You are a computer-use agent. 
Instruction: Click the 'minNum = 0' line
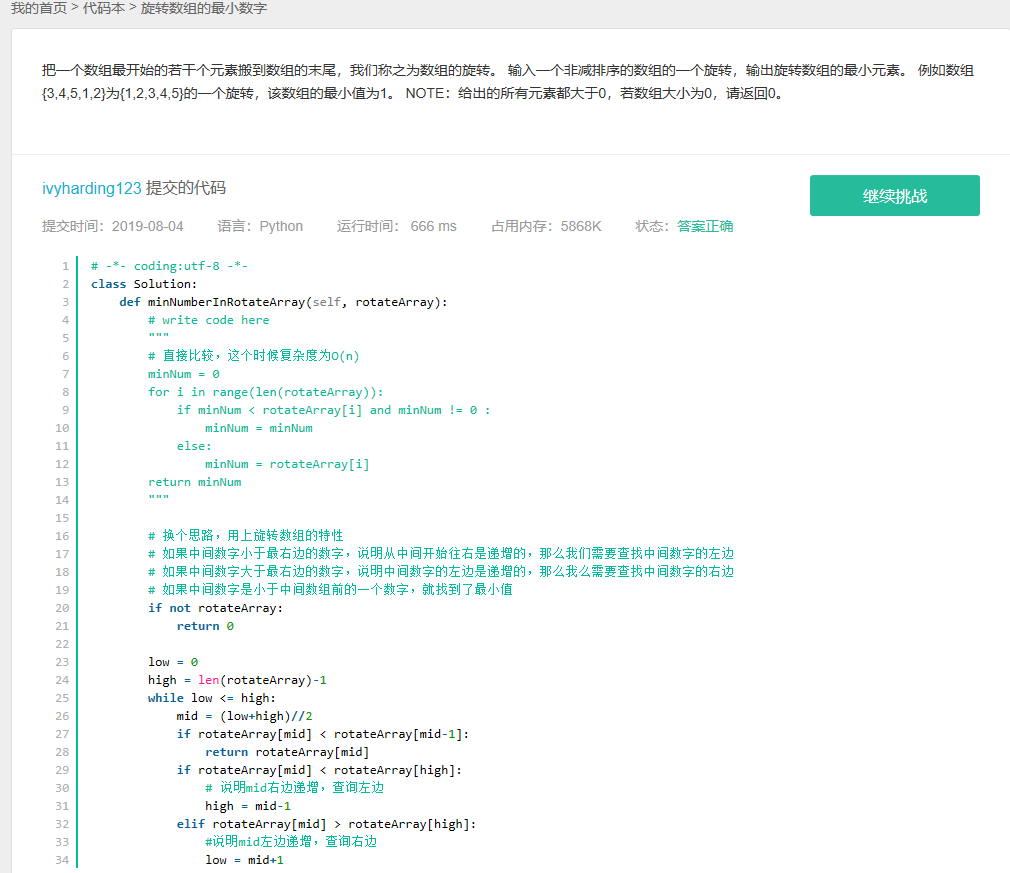click(x=184, y=374)
